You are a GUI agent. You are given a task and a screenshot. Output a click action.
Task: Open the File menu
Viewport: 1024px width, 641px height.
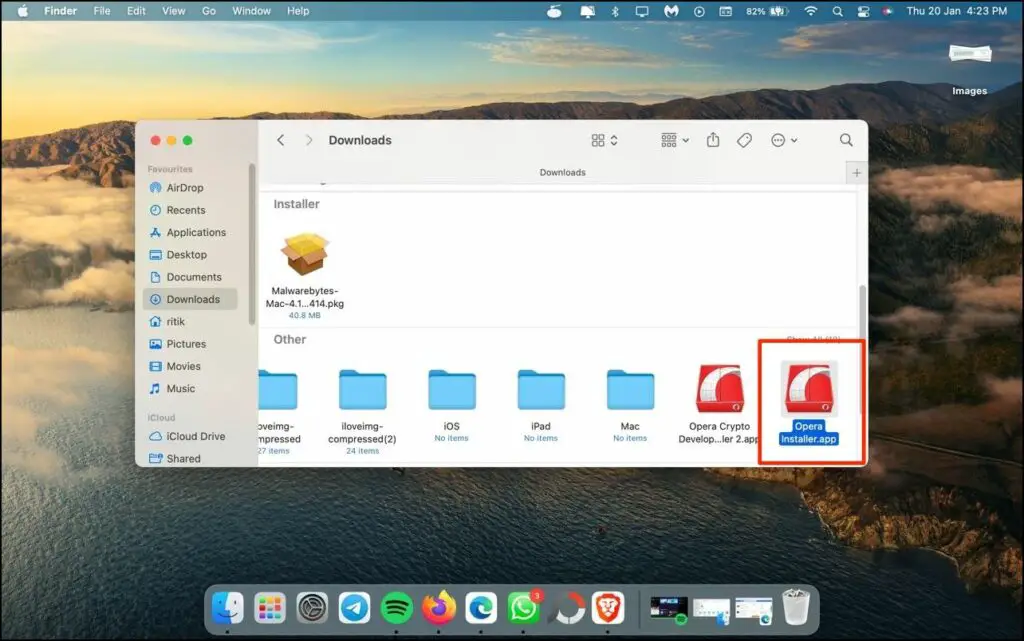[x=102, y=11]
